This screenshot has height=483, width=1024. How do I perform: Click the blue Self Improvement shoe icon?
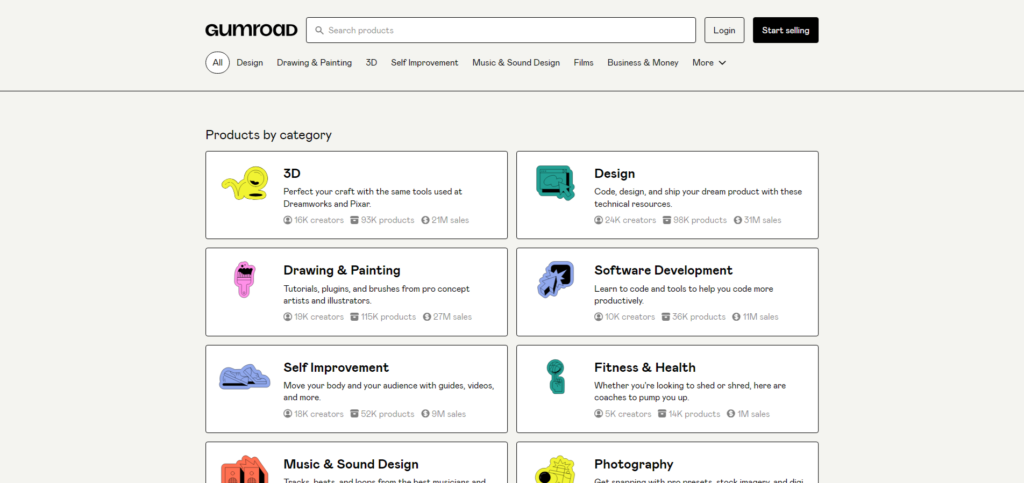click(x=245, y=377)
